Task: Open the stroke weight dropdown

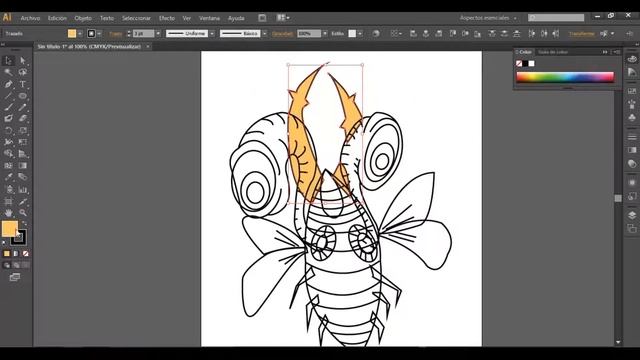Action: pos(158,34)
